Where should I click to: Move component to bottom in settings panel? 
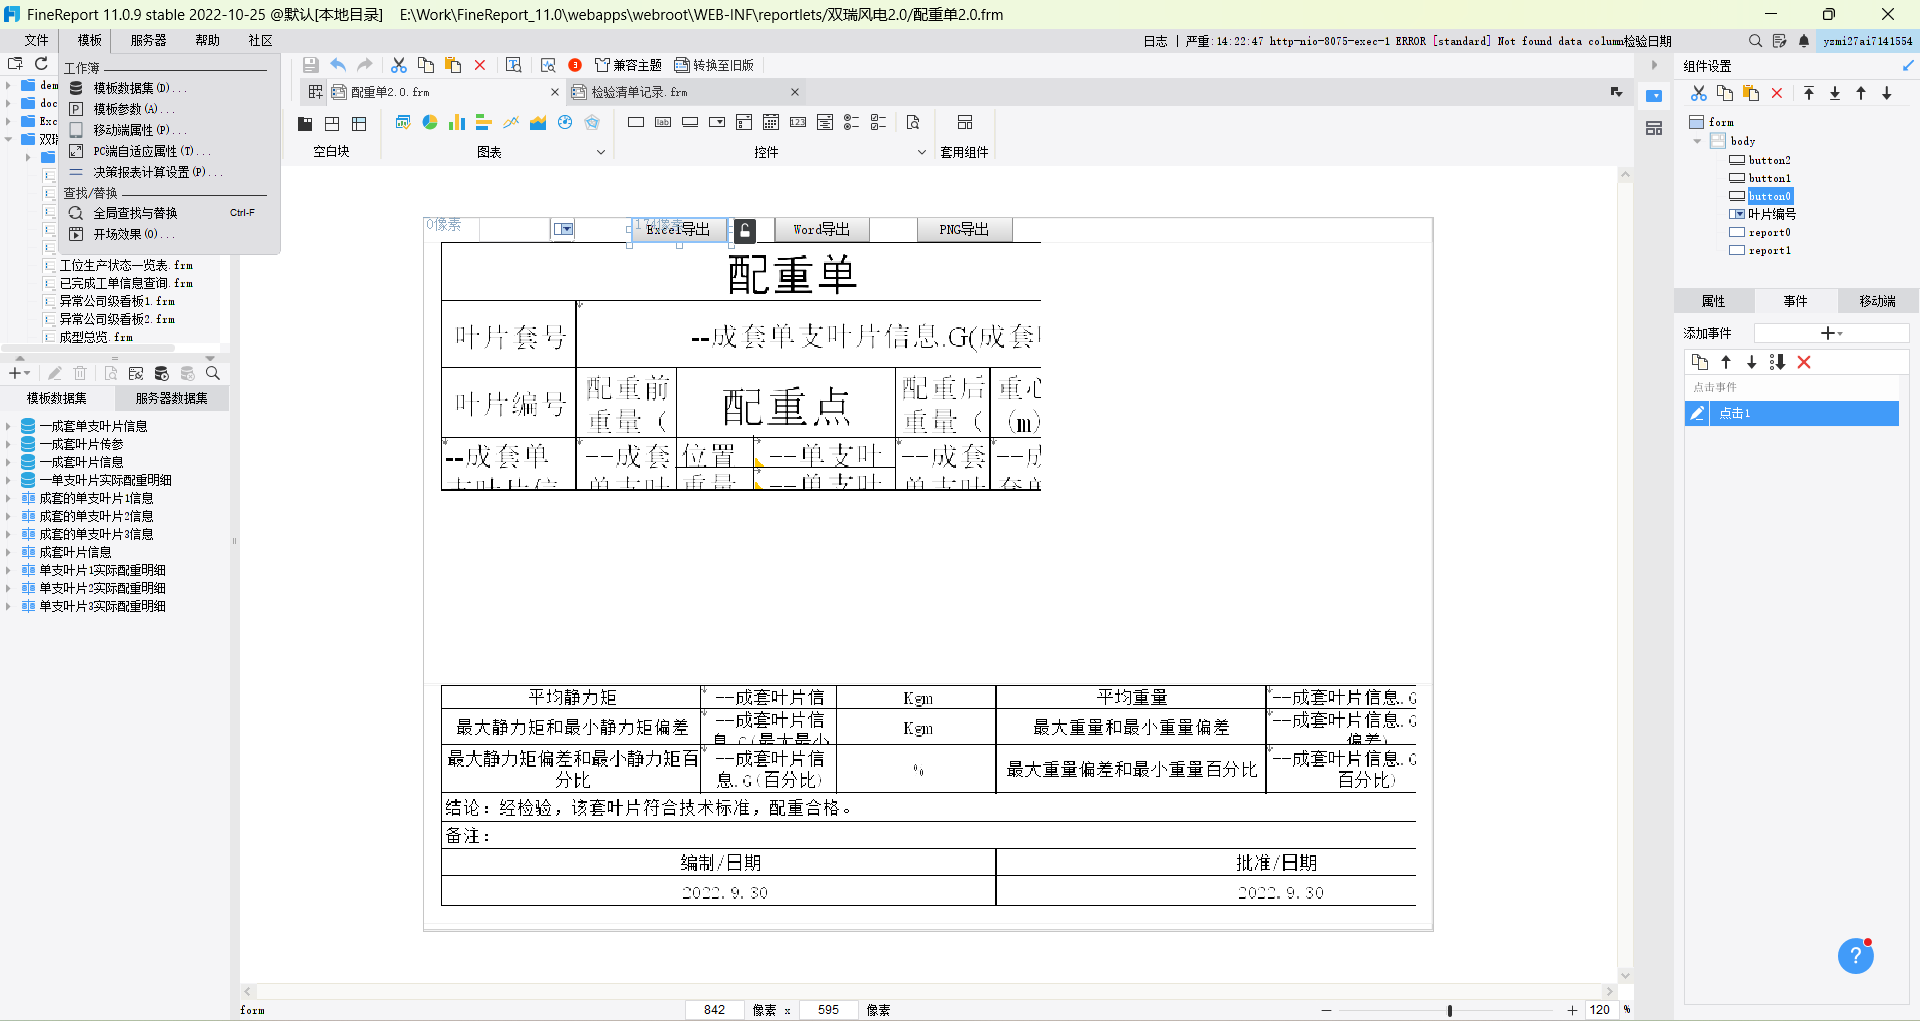click(1835, 93)
